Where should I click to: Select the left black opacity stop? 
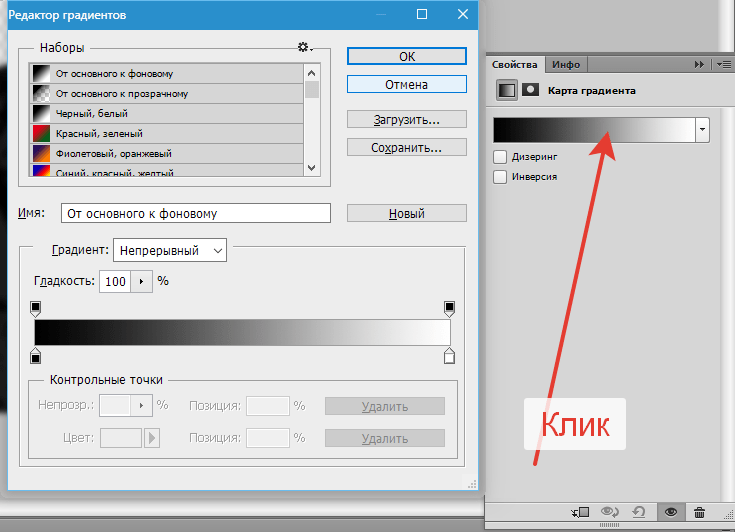point(35,309)
